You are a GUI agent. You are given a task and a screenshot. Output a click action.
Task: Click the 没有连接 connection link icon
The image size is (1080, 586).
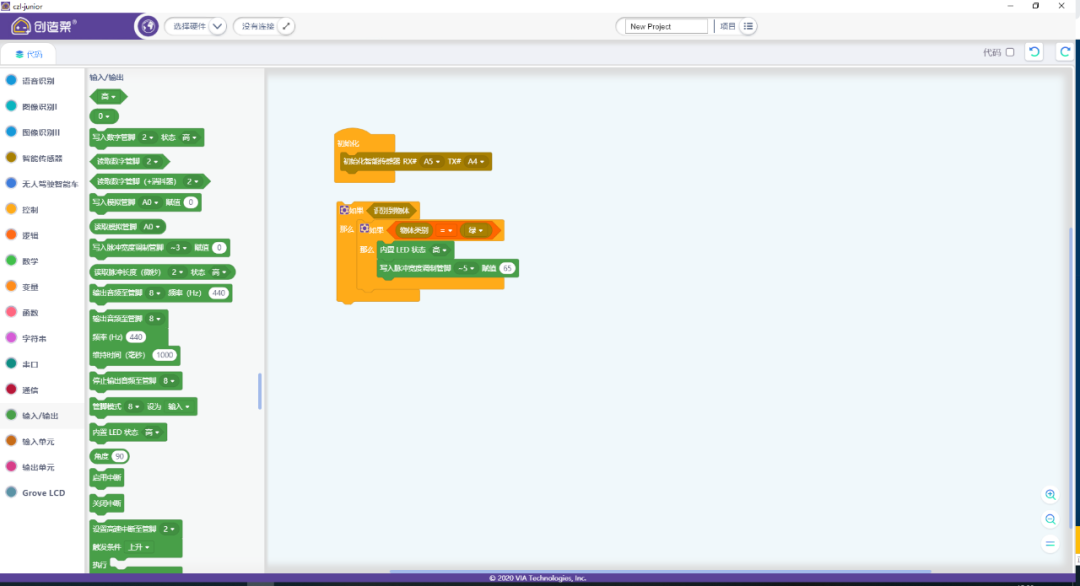click(286, 26)
